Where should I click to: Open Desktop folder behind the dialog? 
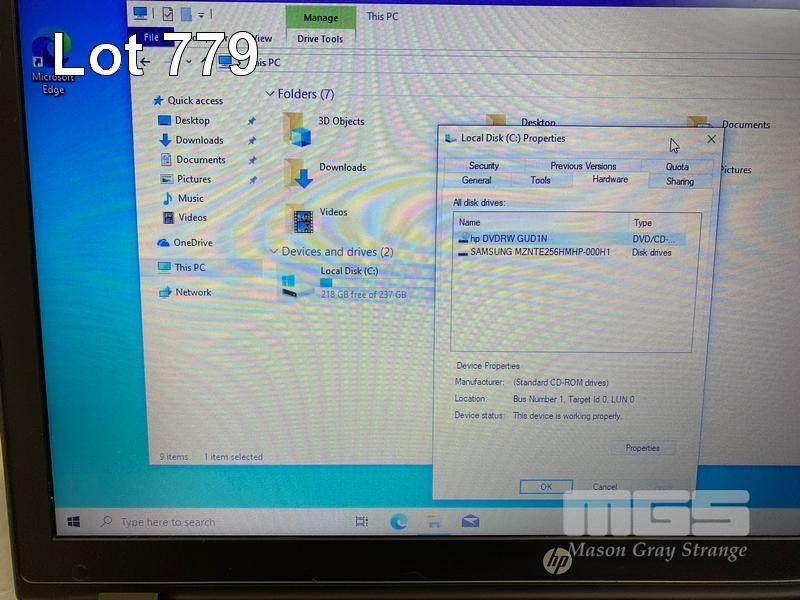tap(520, 121)
